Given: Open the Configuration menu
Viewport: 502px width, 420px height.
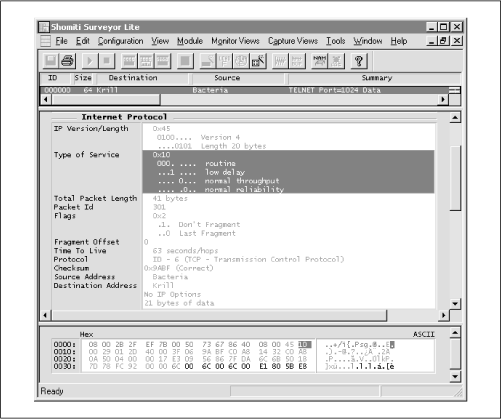Looking at the screenshot, I should click(x=121, y=41).
